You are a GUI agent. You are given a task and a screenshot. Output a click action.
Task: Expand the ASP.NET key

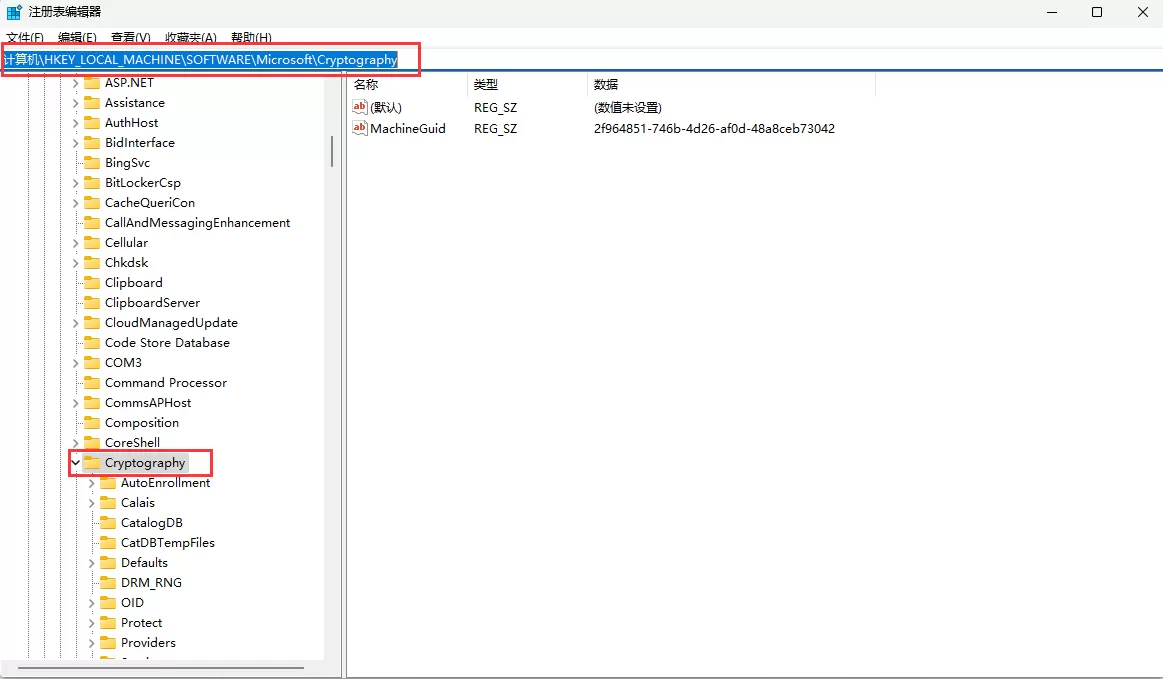coord(75,83)
